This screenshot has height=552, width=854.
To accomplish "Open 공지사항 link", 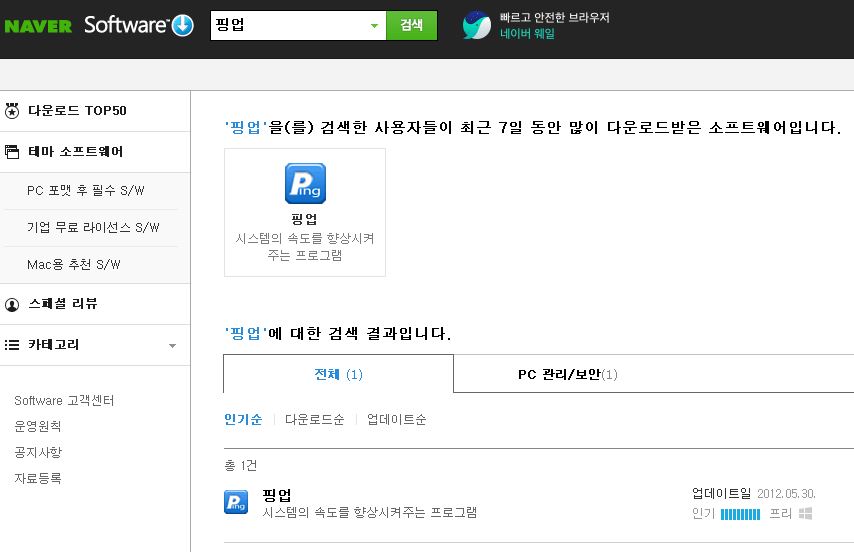I will coord(38,452).
